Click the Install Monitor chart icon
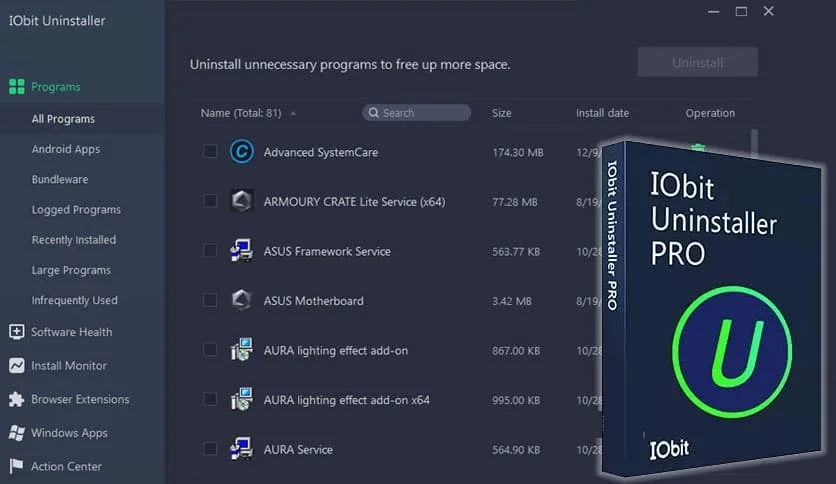 tap(17, 366)
